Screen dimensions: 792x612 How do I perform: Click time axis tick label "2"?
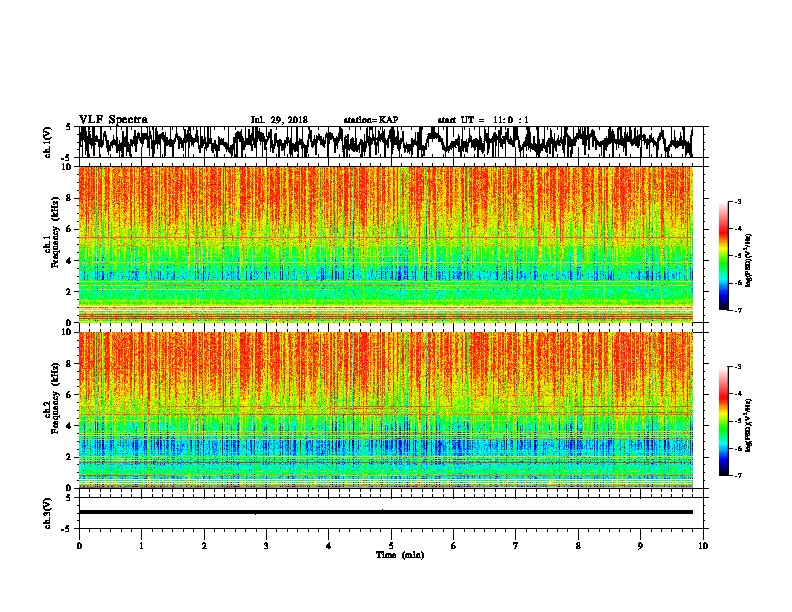point(204,546)
